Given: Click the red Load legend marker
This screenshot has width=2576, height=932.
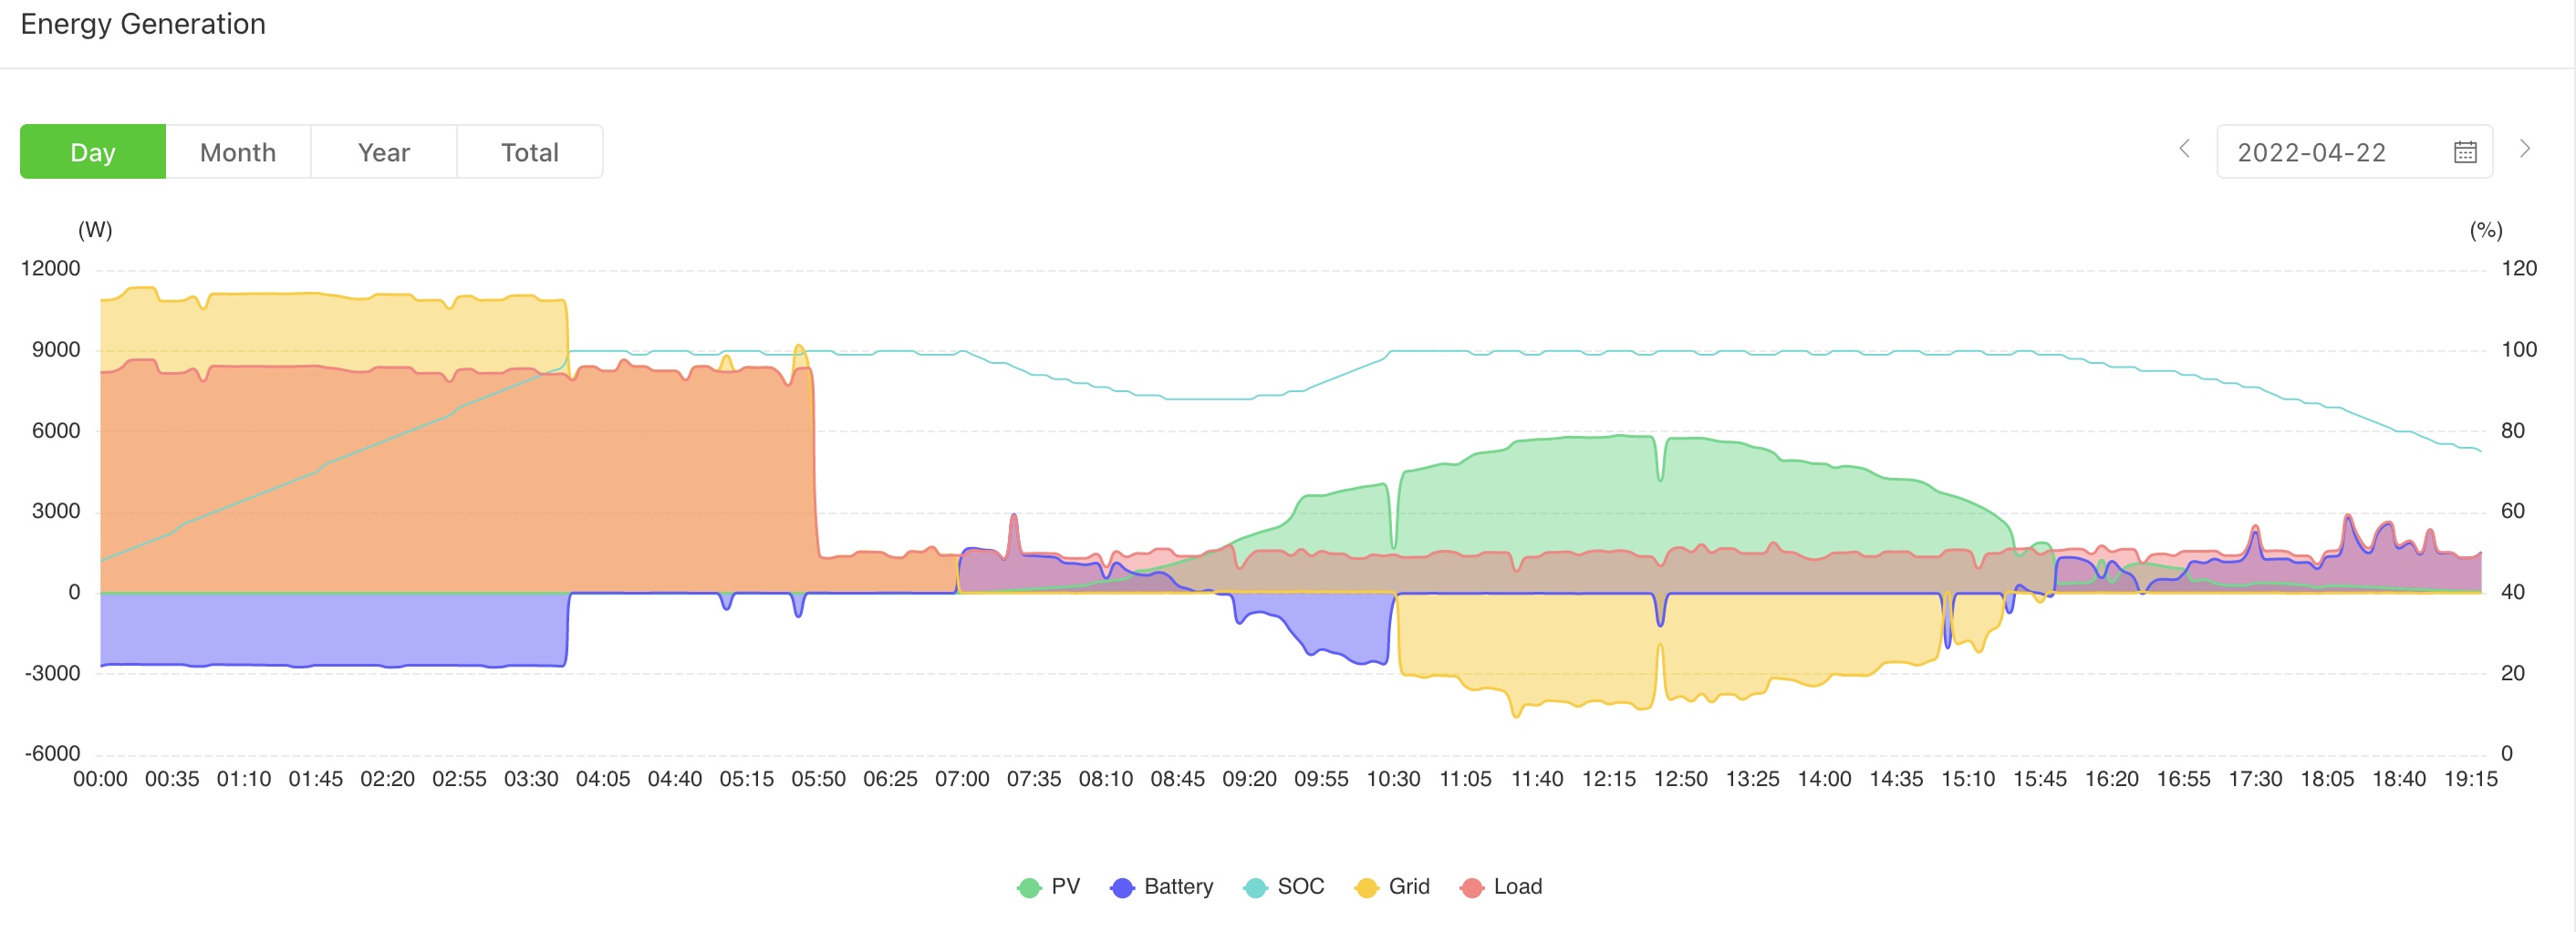Looking at the screenshot, I should (1470, 887).
